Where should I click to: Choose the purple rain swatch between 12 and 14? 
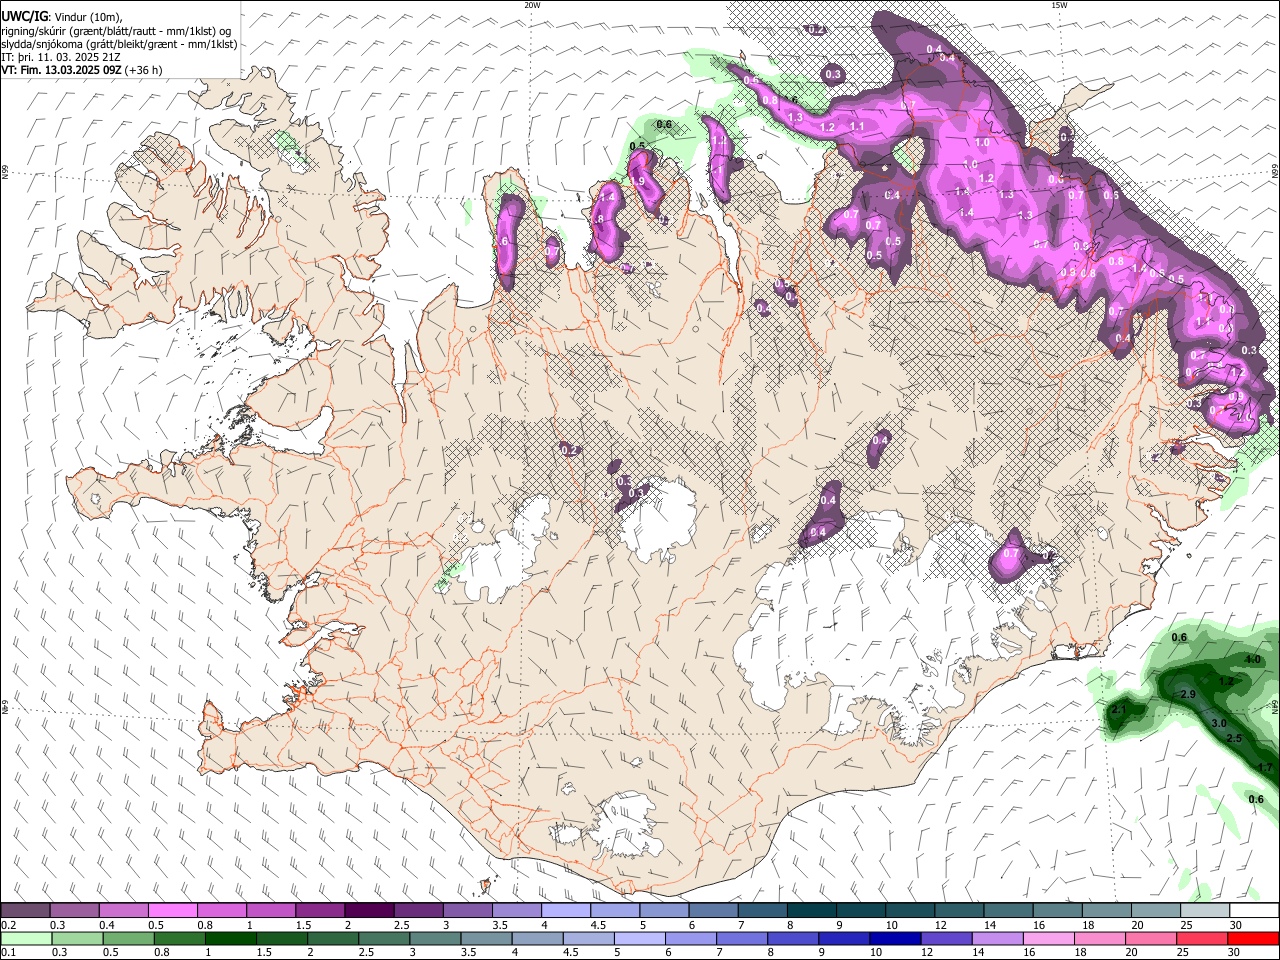(x=945, y=938)
